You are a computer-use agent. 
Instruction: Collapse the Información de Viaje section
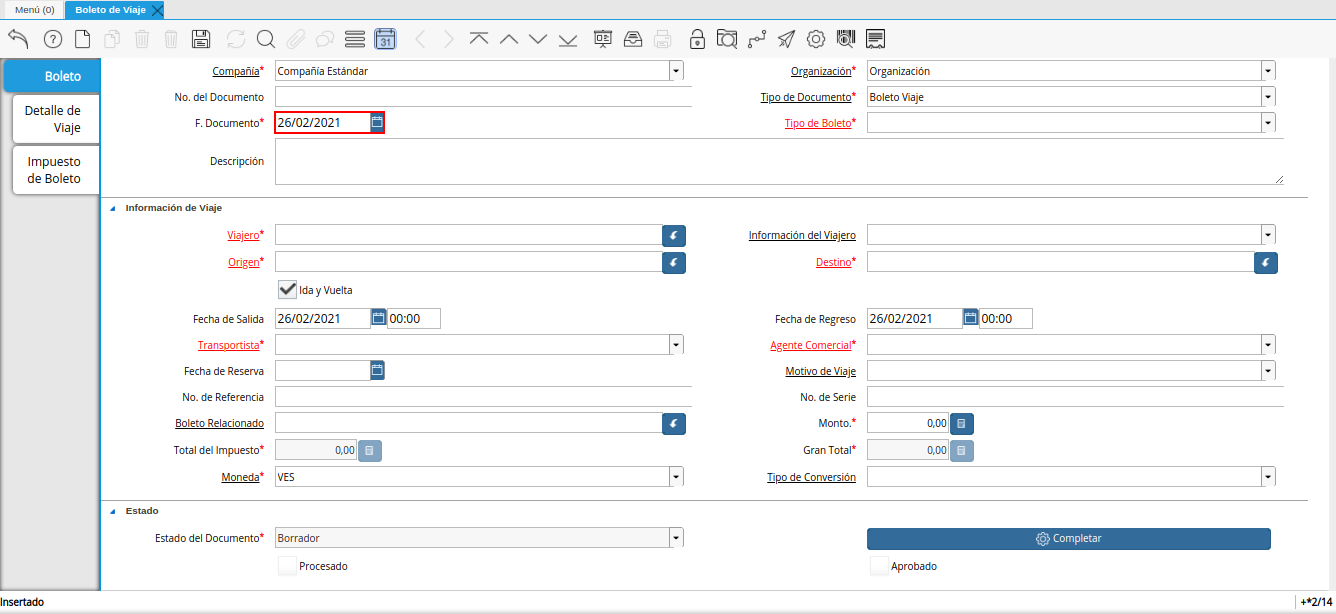coord(112,208)
